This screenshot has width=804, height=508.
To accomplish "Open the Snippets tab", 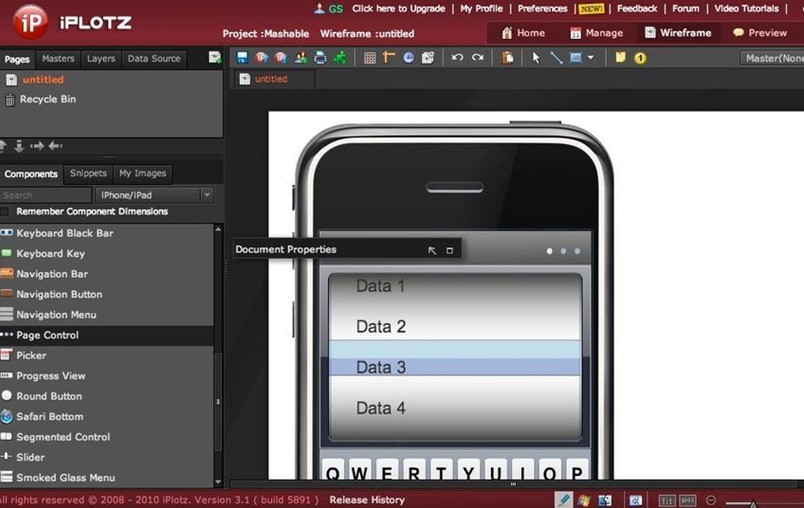I will (x=88, y=173).
